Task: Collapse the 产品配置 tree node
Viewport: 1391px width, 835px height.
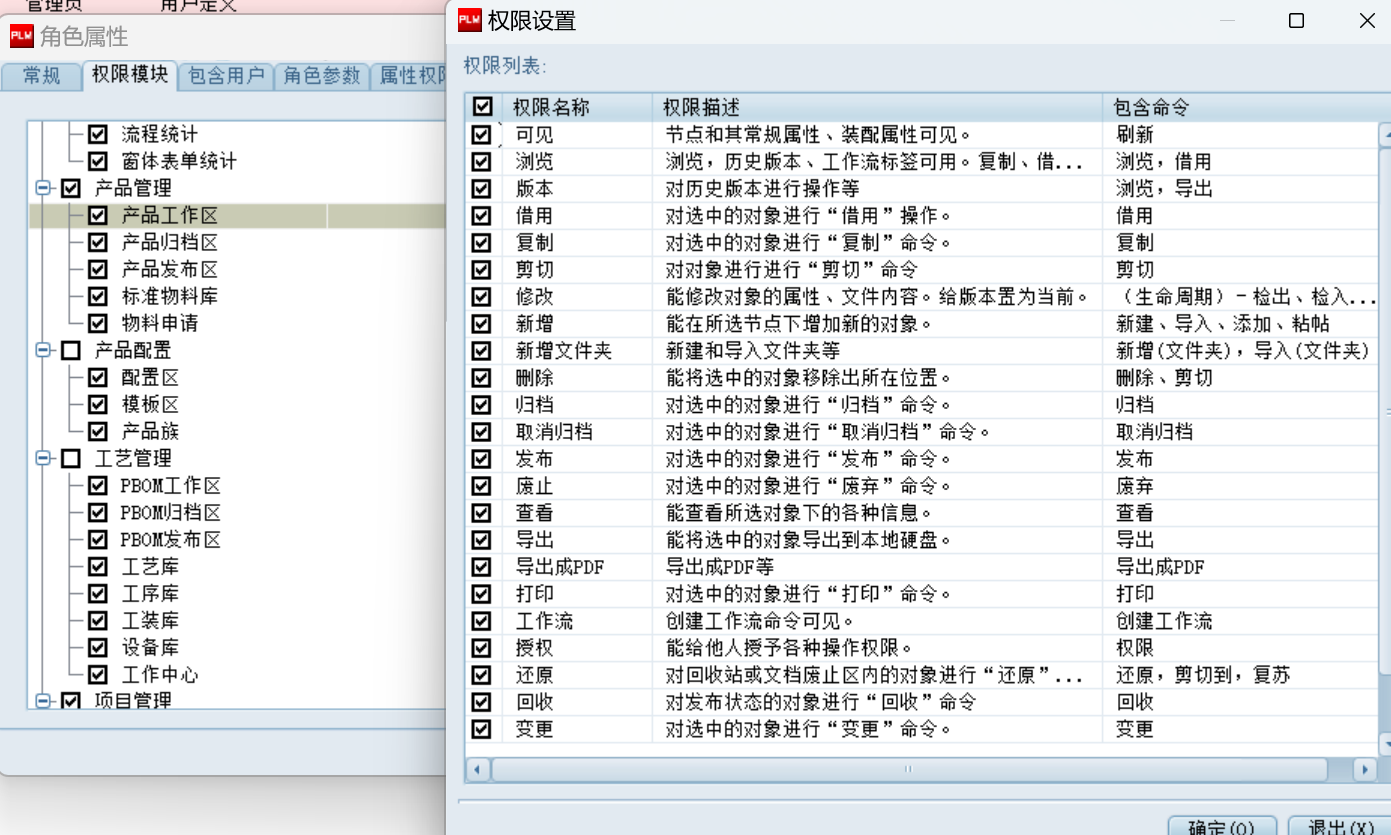Action: (43, 350)
